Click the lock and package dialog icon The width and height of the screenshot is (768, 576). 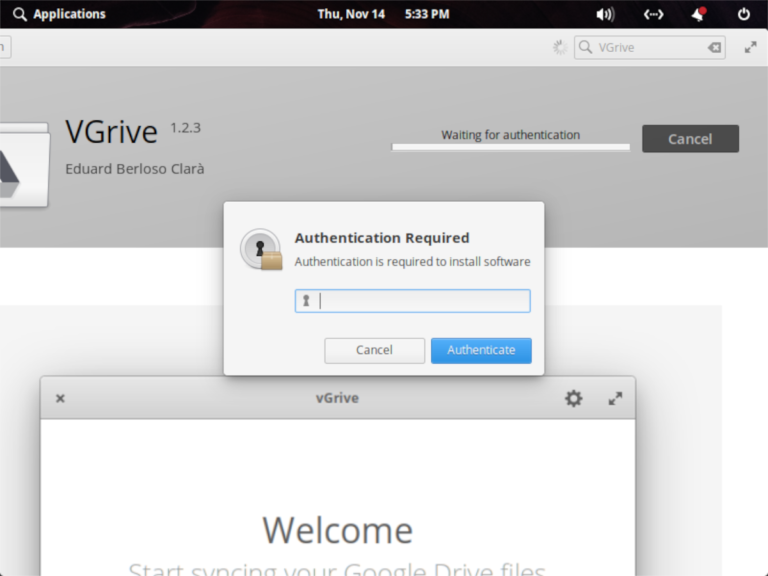261,249
